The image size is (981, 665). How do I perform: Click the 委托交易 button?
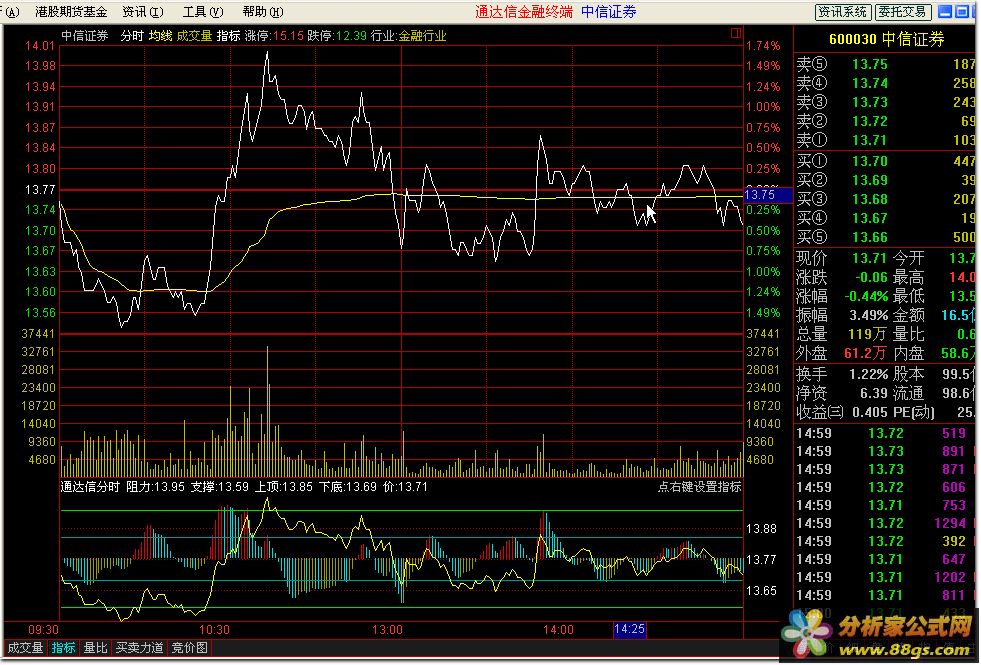[903, 12]
